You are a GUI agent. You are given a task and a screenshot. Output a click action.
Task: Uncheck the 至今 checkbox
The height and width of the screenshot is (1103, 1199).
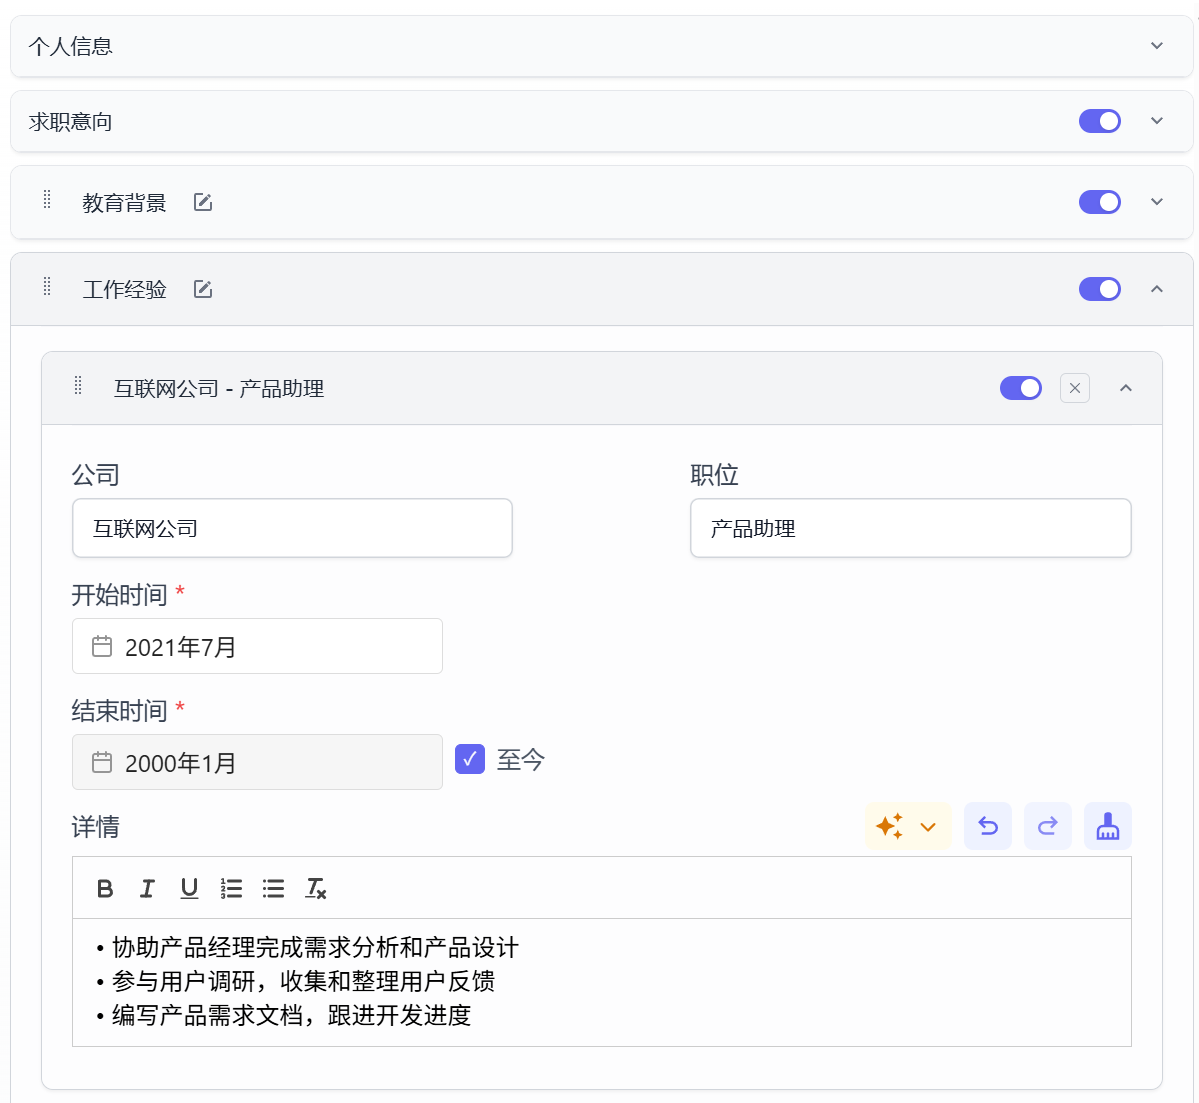coord(470,760)
